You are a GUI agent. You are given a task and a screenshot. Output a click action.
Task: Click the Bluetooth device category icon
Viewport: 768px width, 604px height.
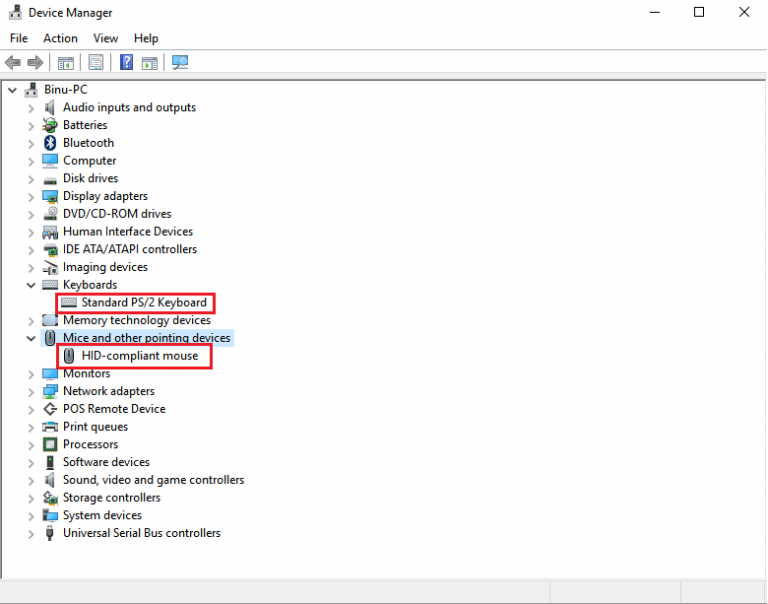[50, 143]
